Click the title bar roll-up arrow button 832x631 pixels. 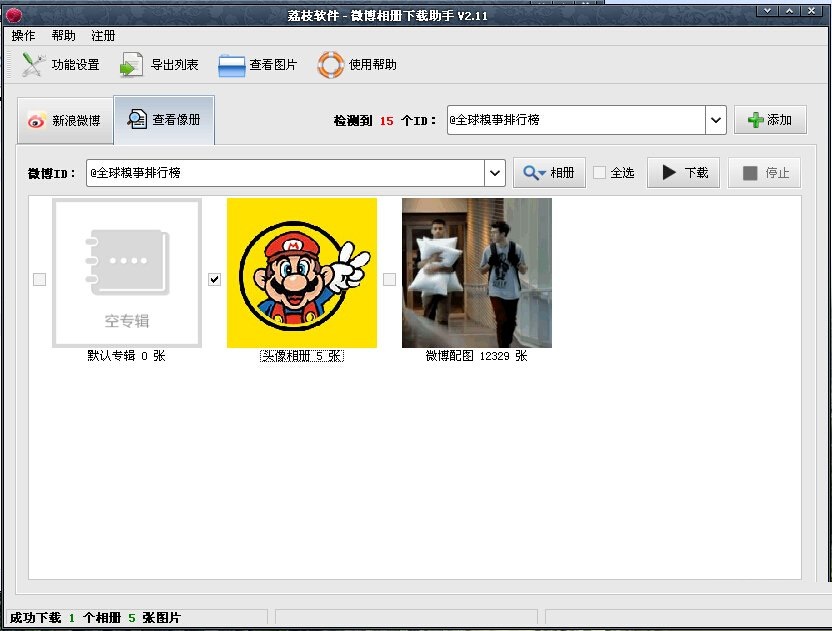(790, 10)
